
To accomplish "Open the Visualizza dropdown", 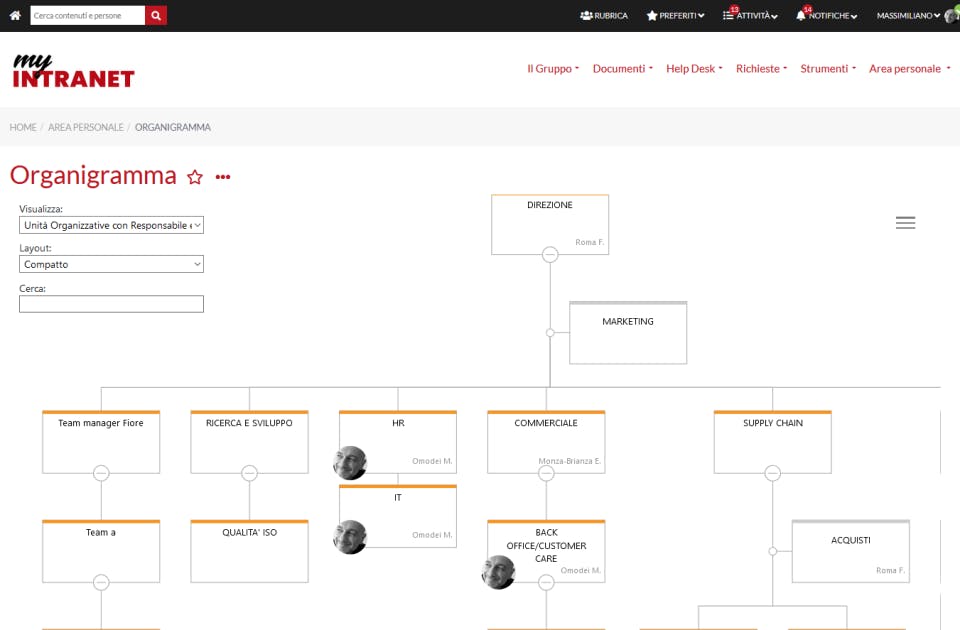I will pyautogui.click(x=111, y=225).
